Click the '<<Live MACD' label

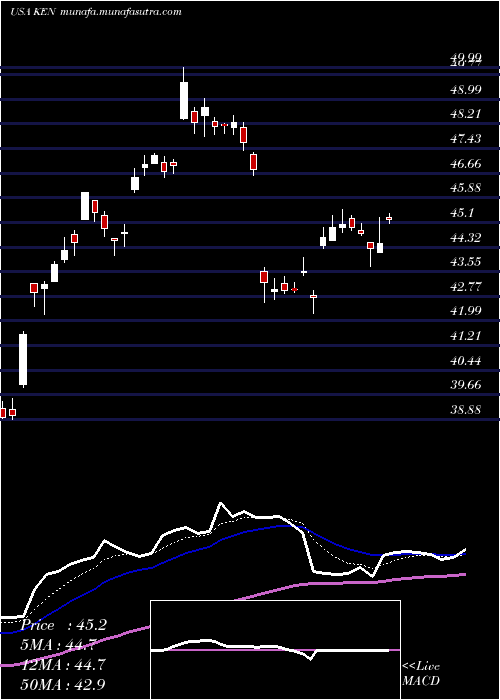click(x=421, y=673)
